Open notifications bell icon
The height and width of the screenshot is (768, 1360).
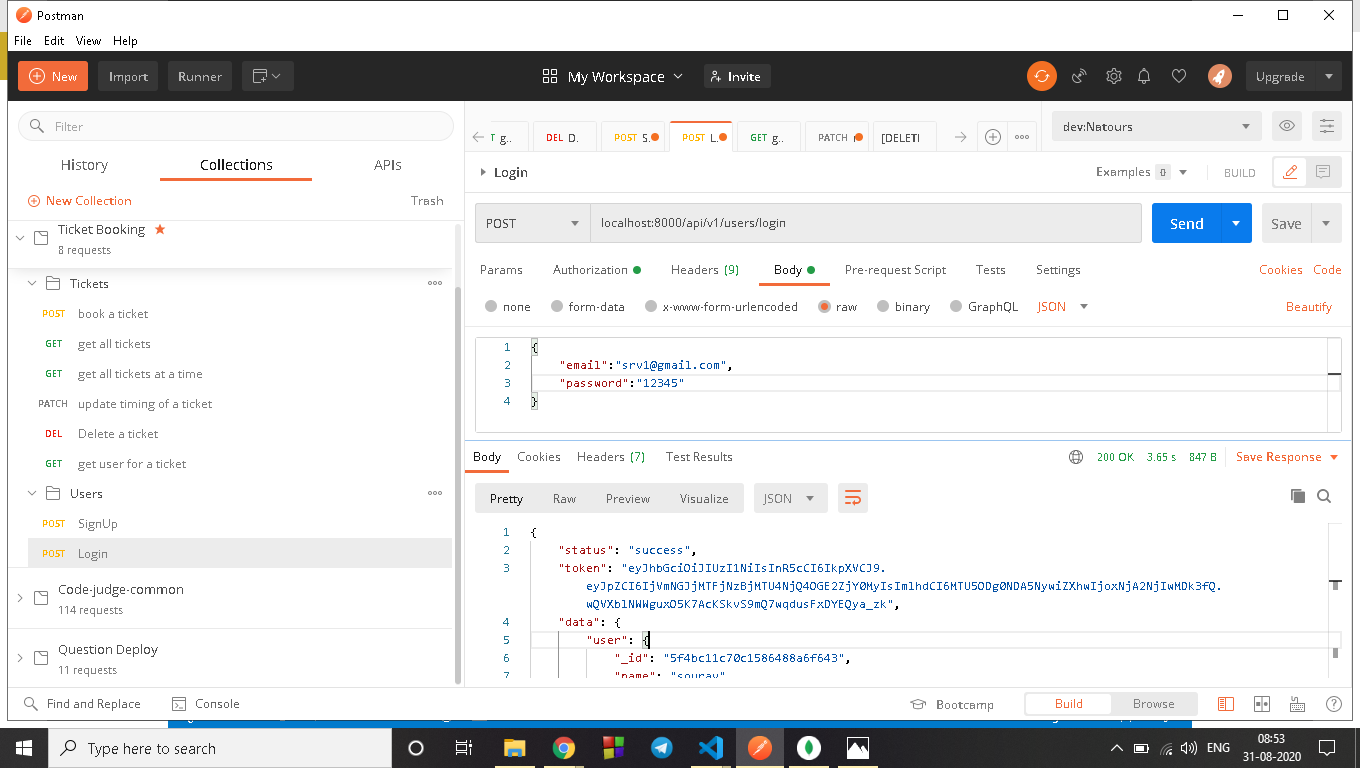click(x=1144, y=76)
